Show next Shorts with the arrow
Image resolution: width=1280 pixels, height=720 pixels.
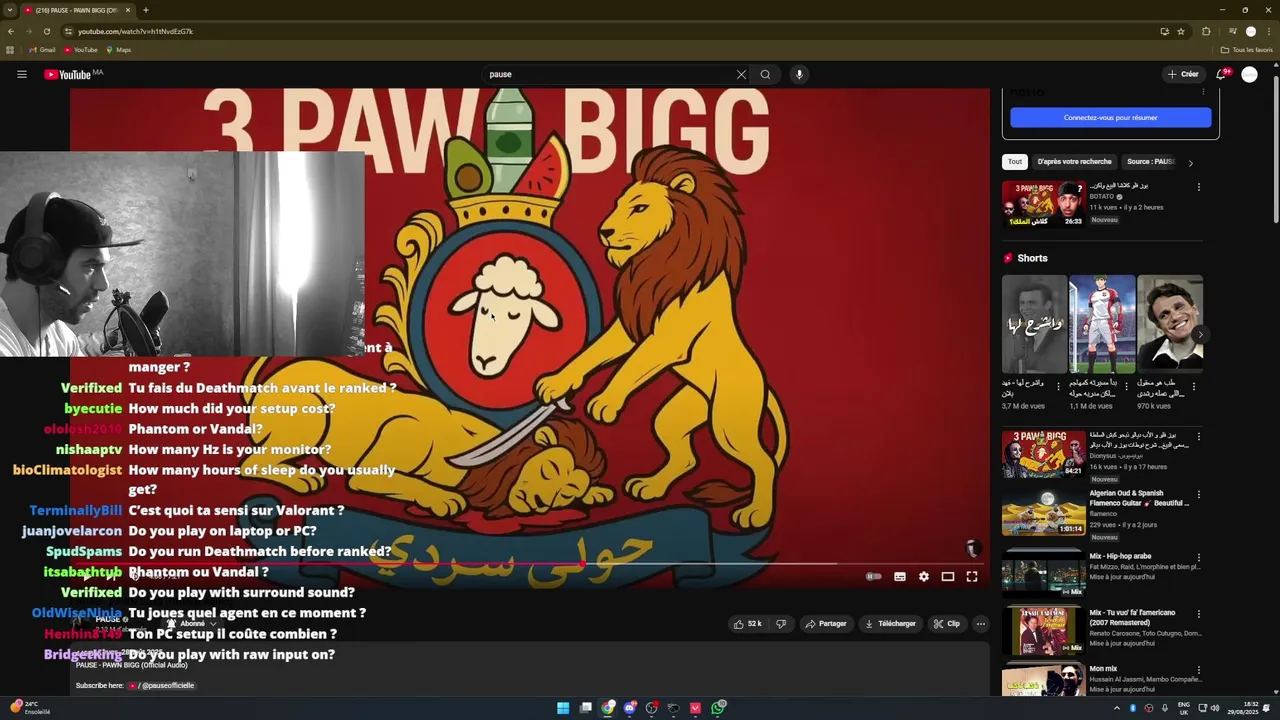[1199, 335]
